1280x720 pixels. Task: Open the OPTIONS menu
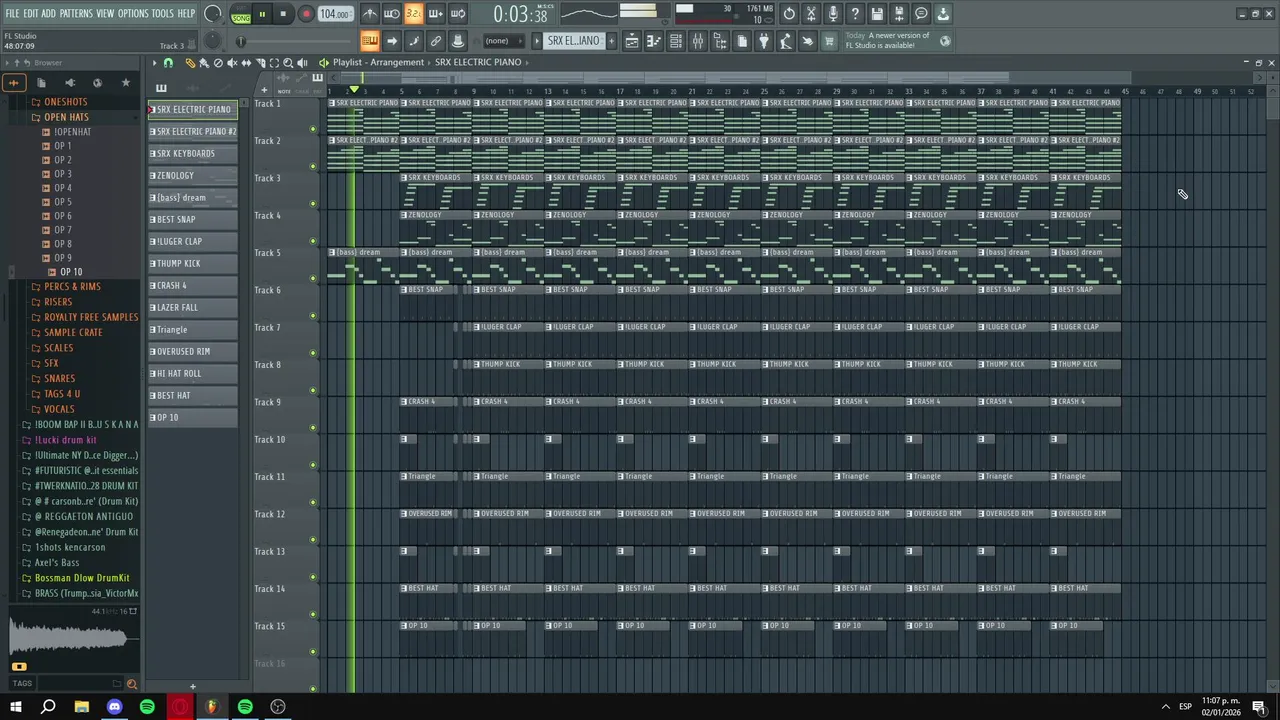(x=133, y=13)
